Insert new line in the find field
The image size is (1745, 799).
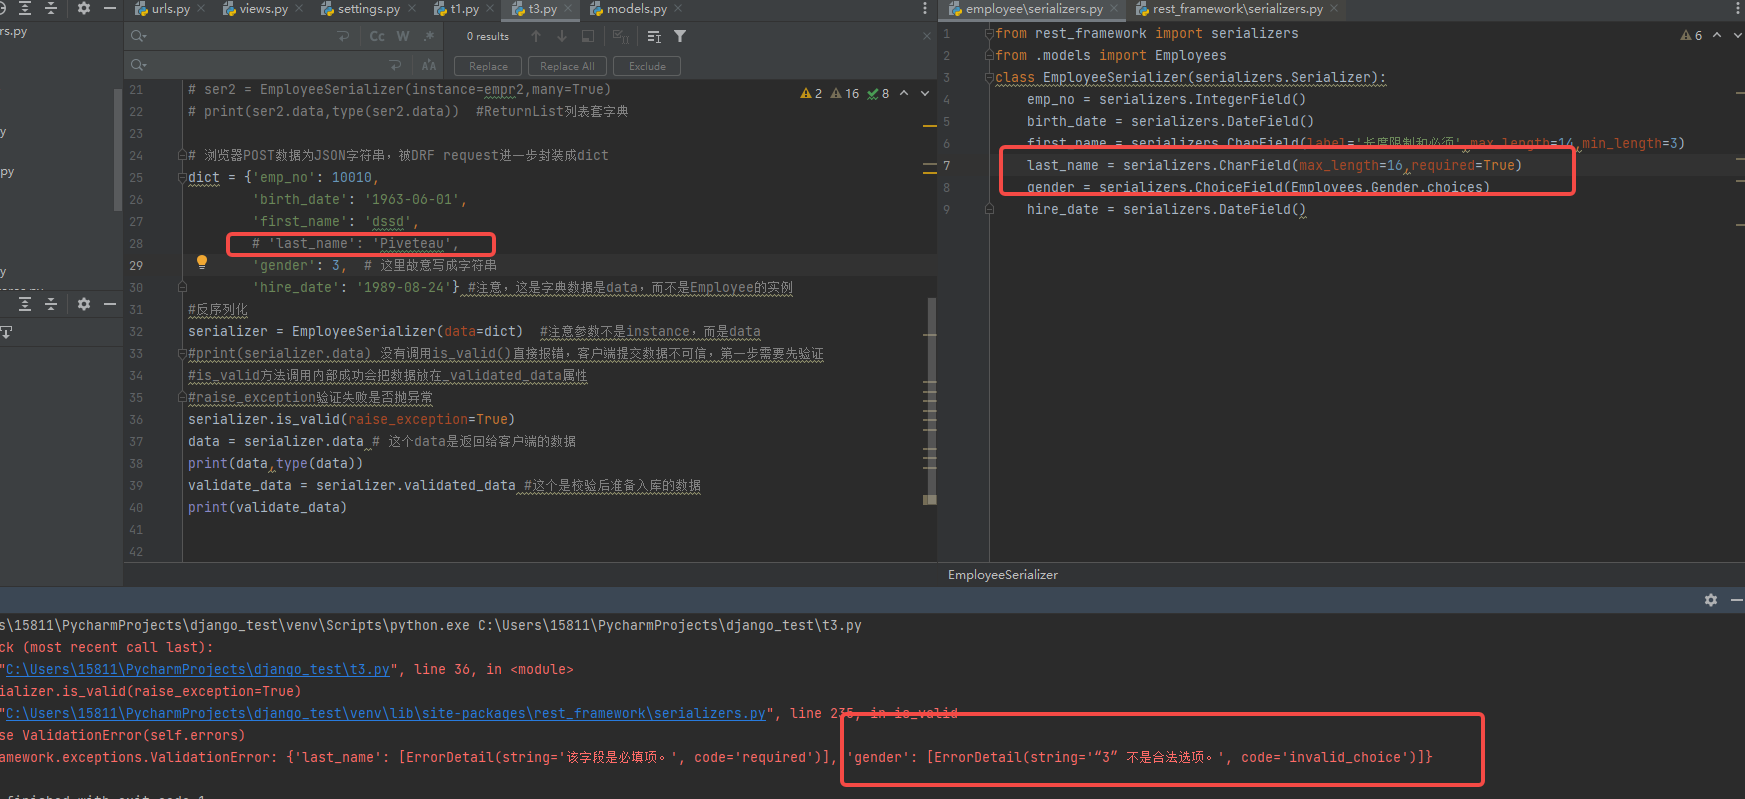[x=343, y=36]
